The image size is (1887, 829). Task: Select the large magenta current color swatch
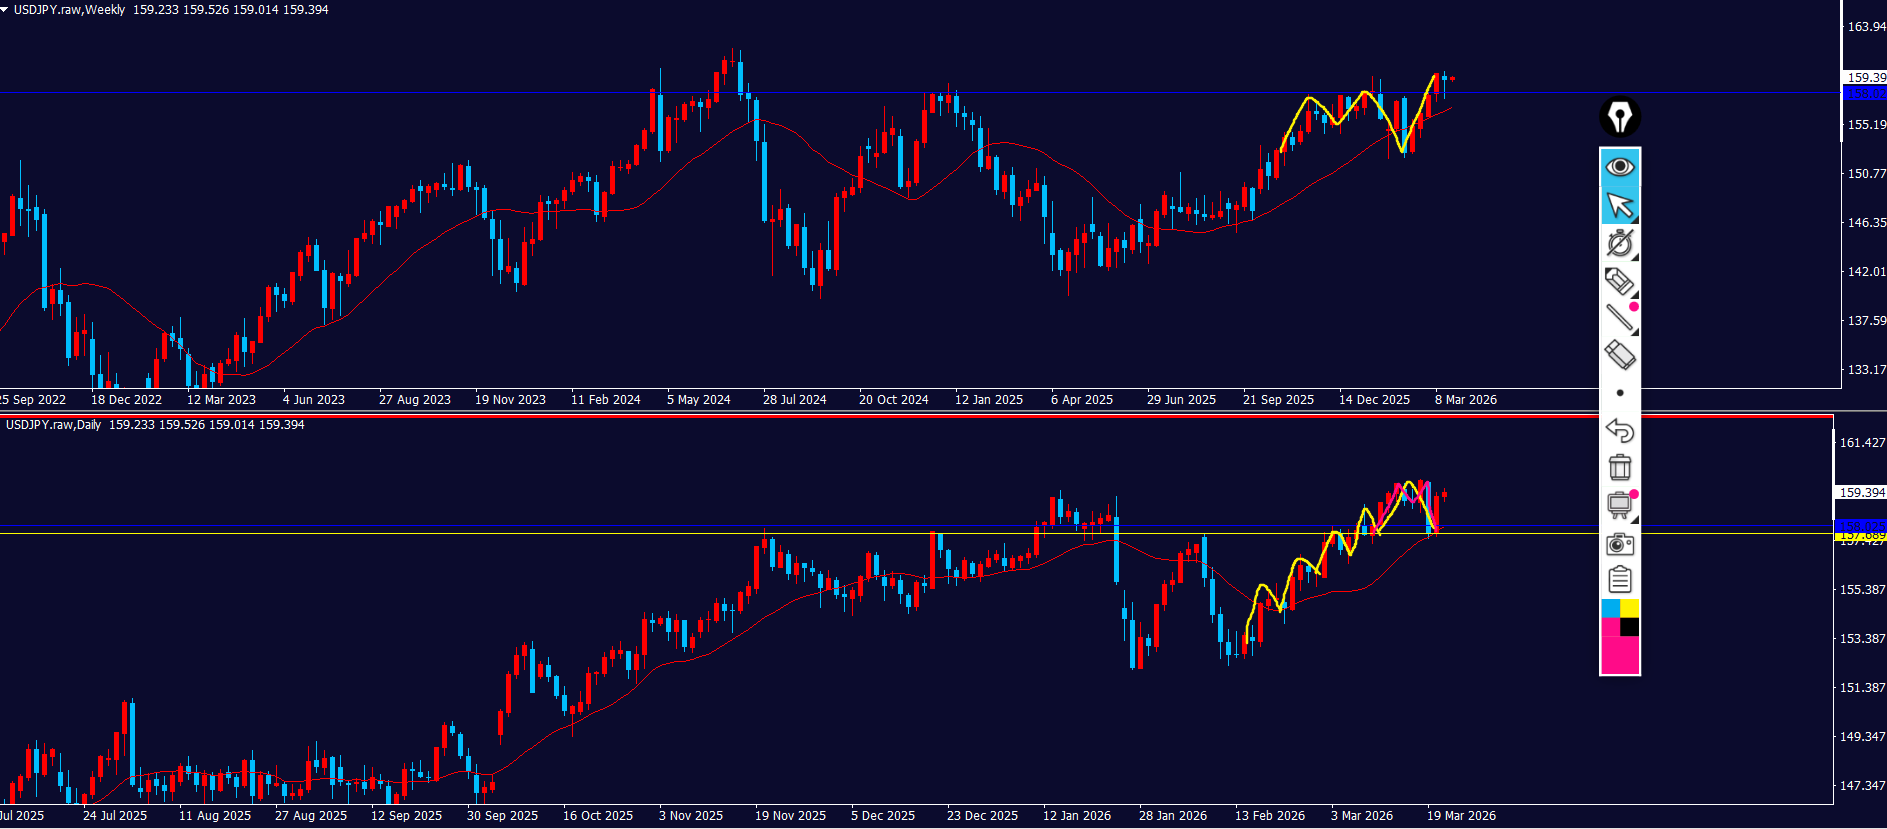(x=1619, y=655)
